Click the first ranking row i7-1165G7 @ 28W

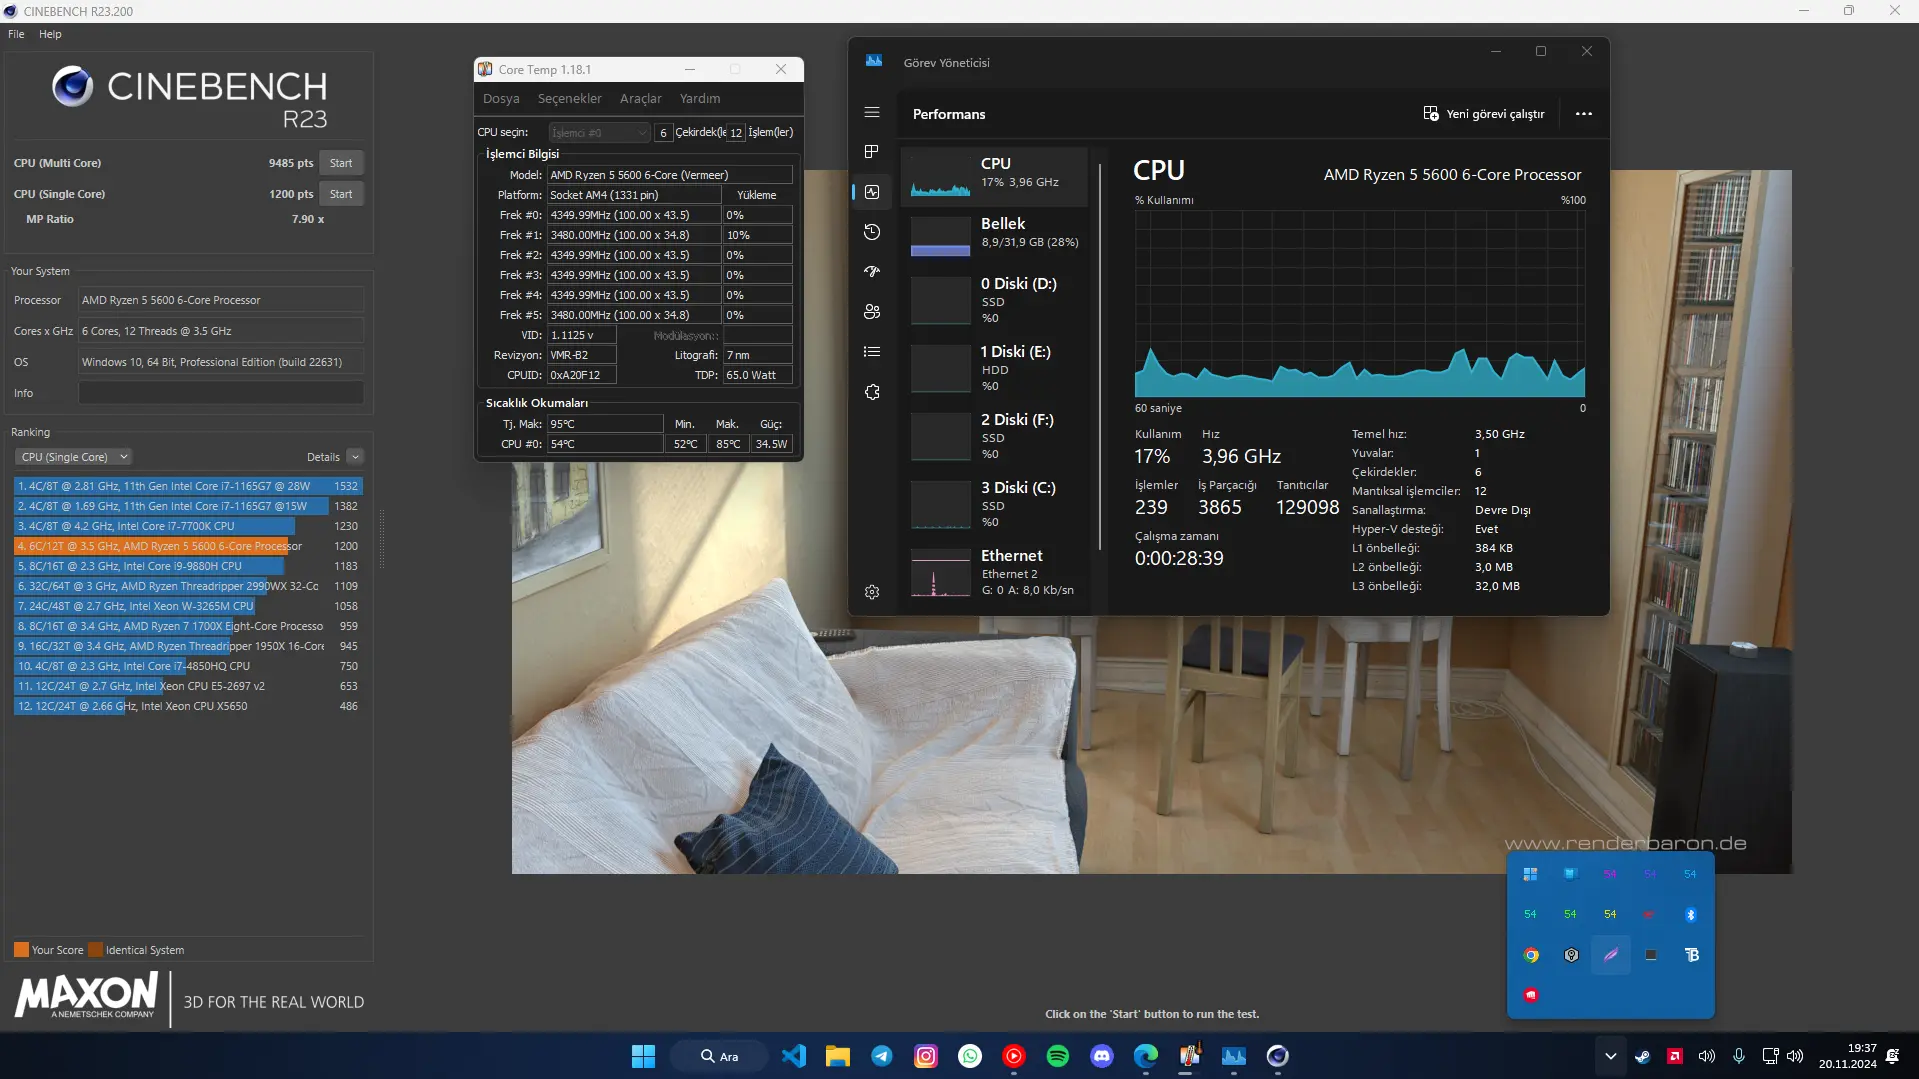click(x=187, y=486)
